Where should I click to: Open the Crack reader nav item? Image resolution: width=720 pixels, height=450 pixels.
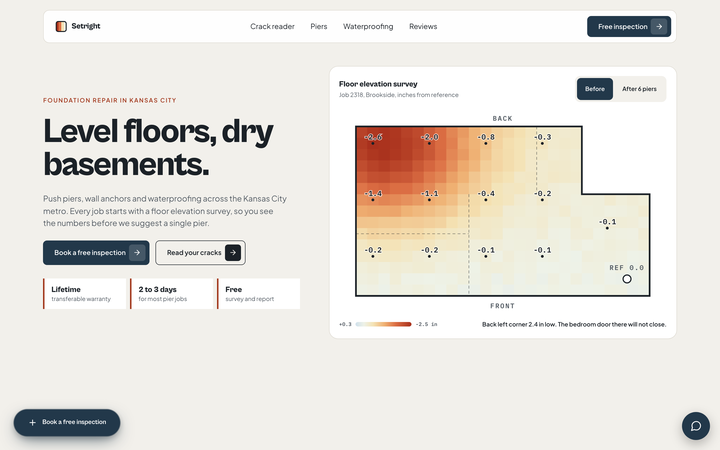pos(272,27)
